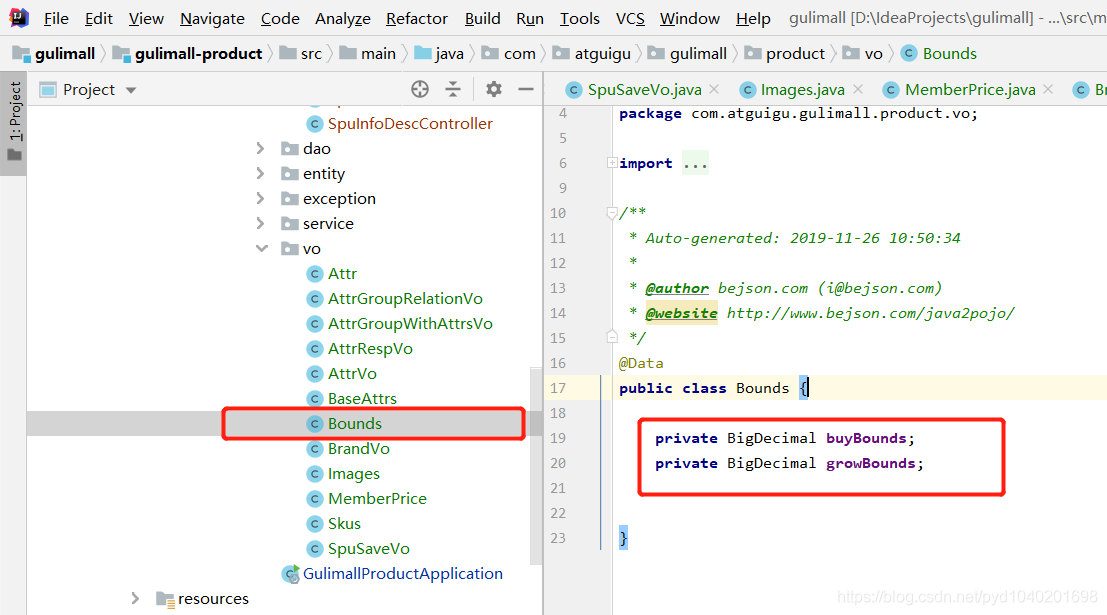Select Bounds class in tree
This screenshot has height=615, width=1107.
tap(354, 424)
